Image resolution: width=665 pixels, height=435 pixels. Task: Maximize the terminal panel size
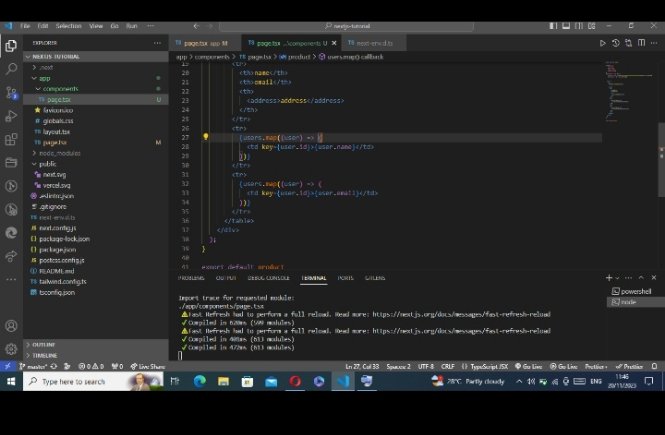point(641,278)
